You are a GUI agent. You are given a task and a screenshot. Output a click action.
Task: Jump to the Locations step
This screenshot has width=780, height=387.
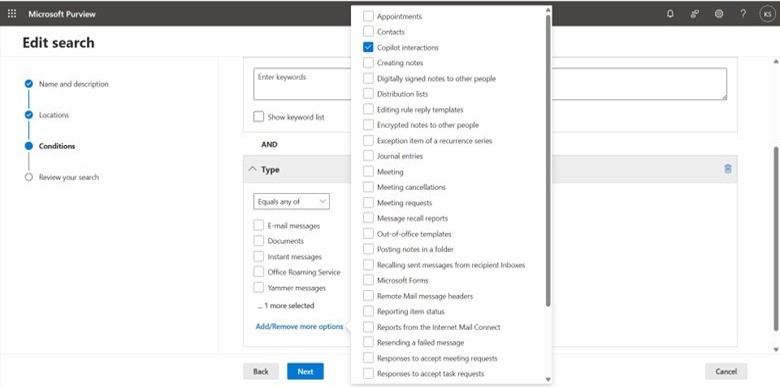coord(54,115)
